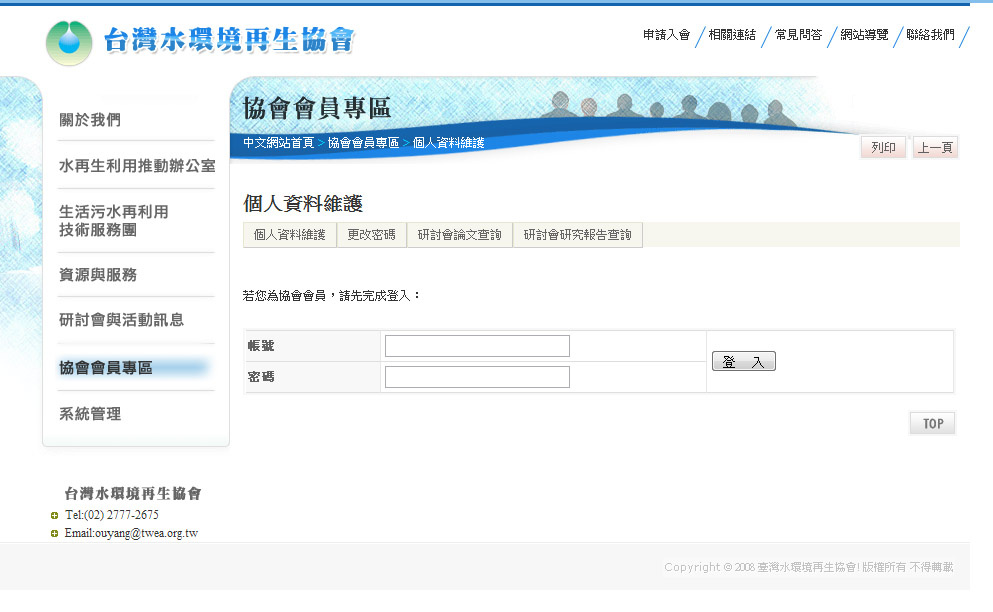The height and width of the screenshot is (612, 993).
Task: Open the 研討會研究報告查詢 tab
Action: [x=578, y=235]
